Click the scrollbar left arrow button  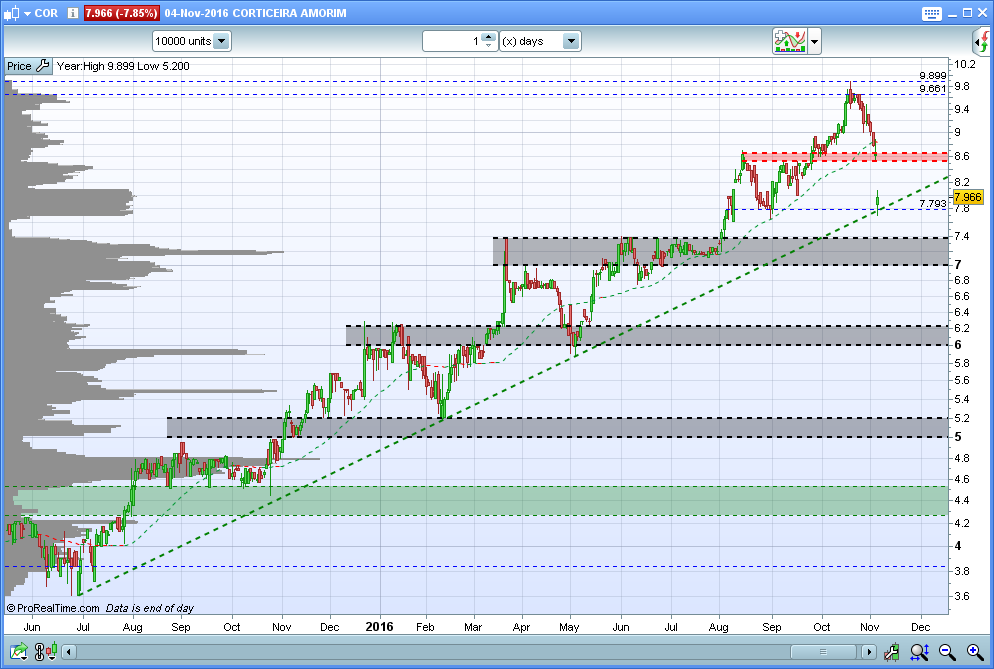pyautogui.click(x=69, y=652)
